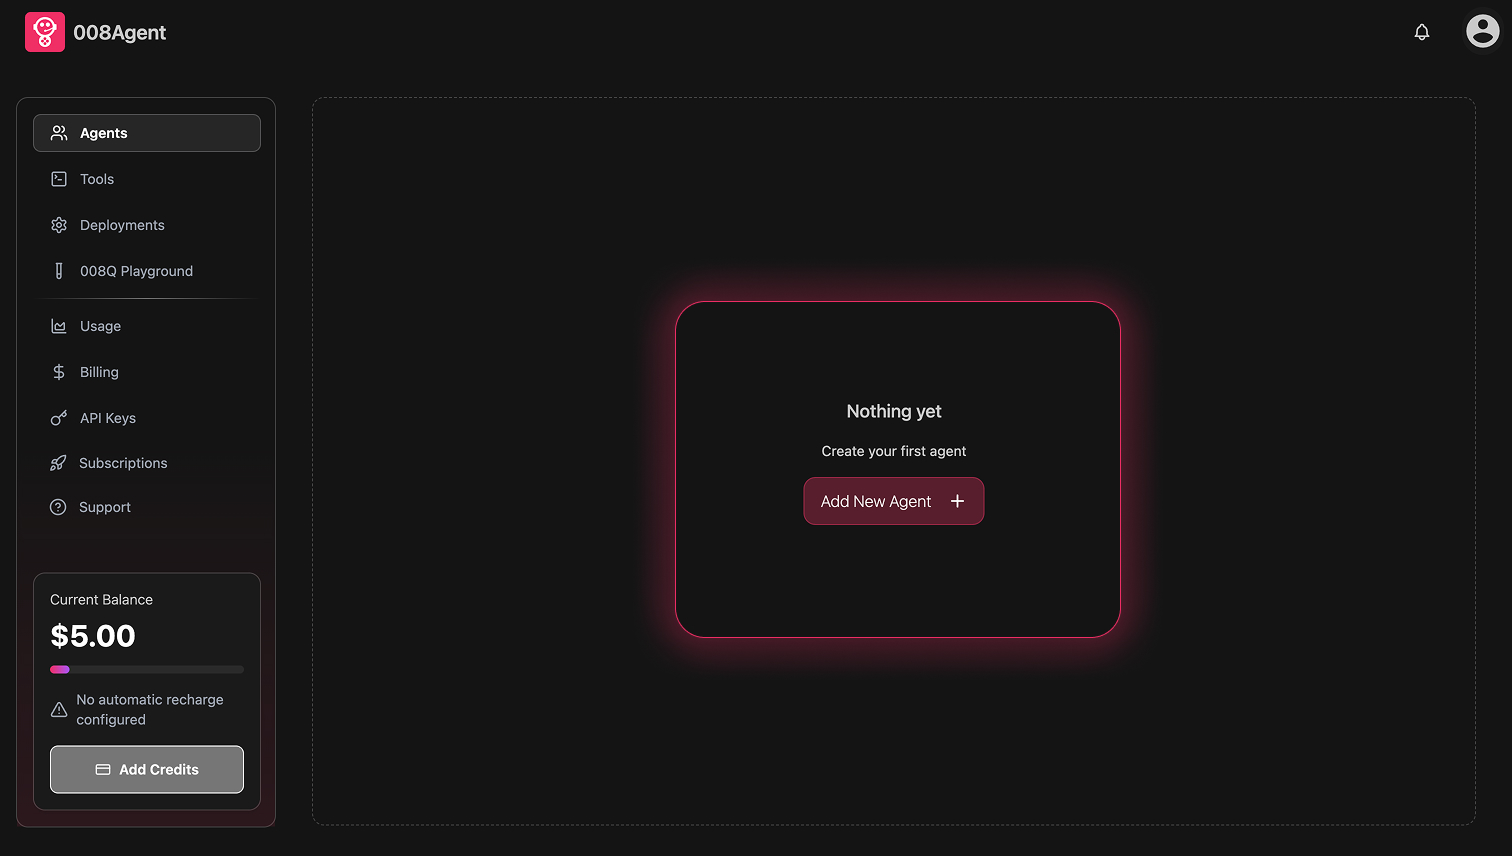The height and width of the screenshot is (856, 1512).
Task: Click the Tools terminal icon
Action: click(x=59, y=179)
